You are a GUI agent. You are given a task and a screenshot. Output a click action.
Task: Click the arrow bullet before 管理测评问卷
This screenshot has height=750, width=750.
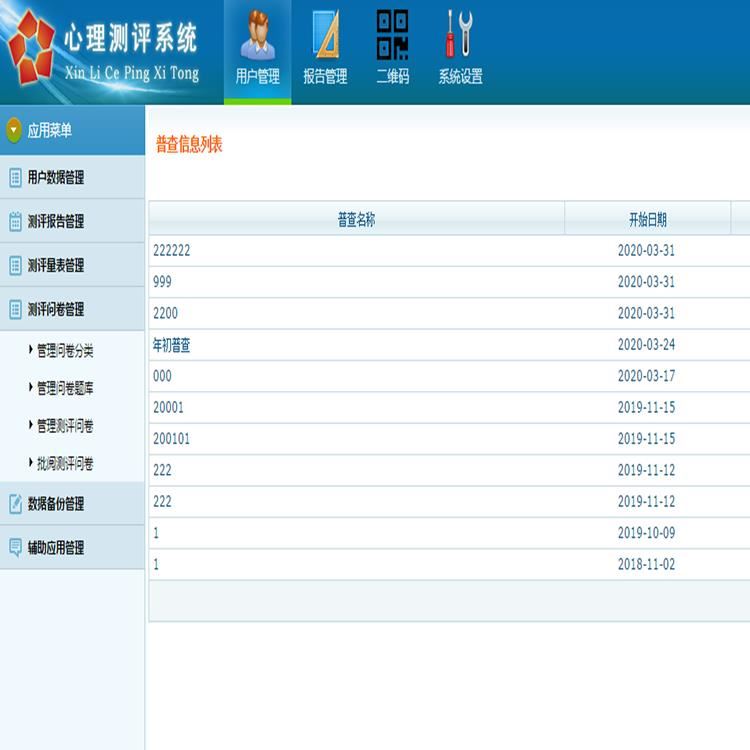[31, 425]
